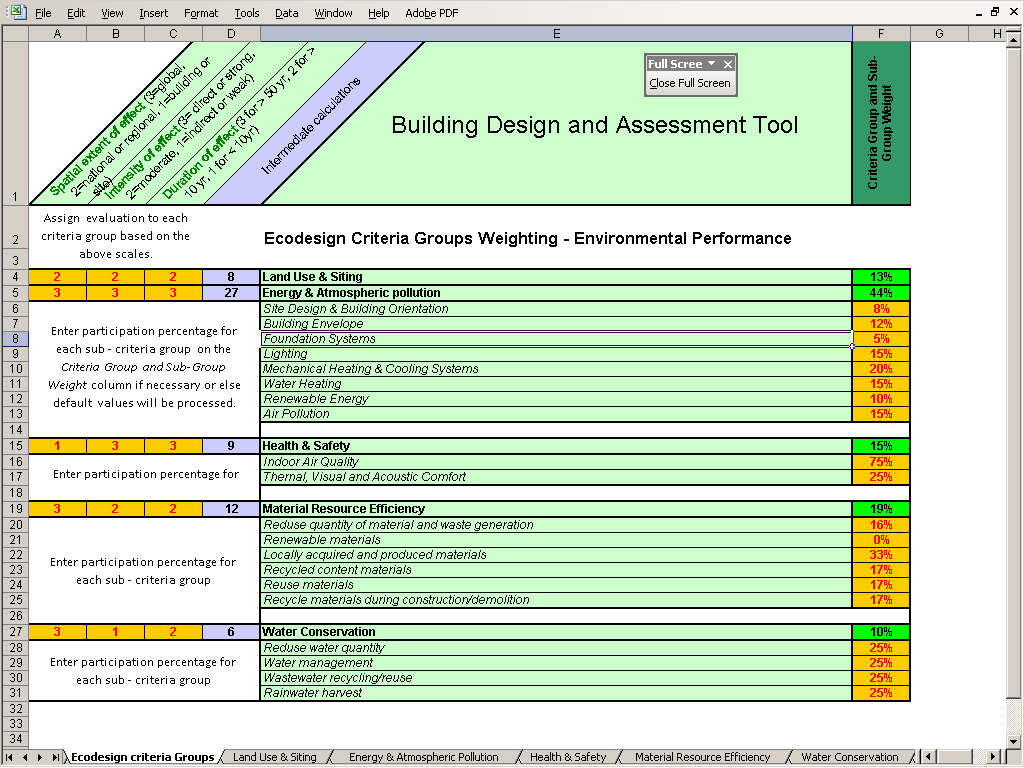Select the 44% weight cell for Energy
Image resolution: width=1024 pixels, height=768 pixels.
[881, 293]
